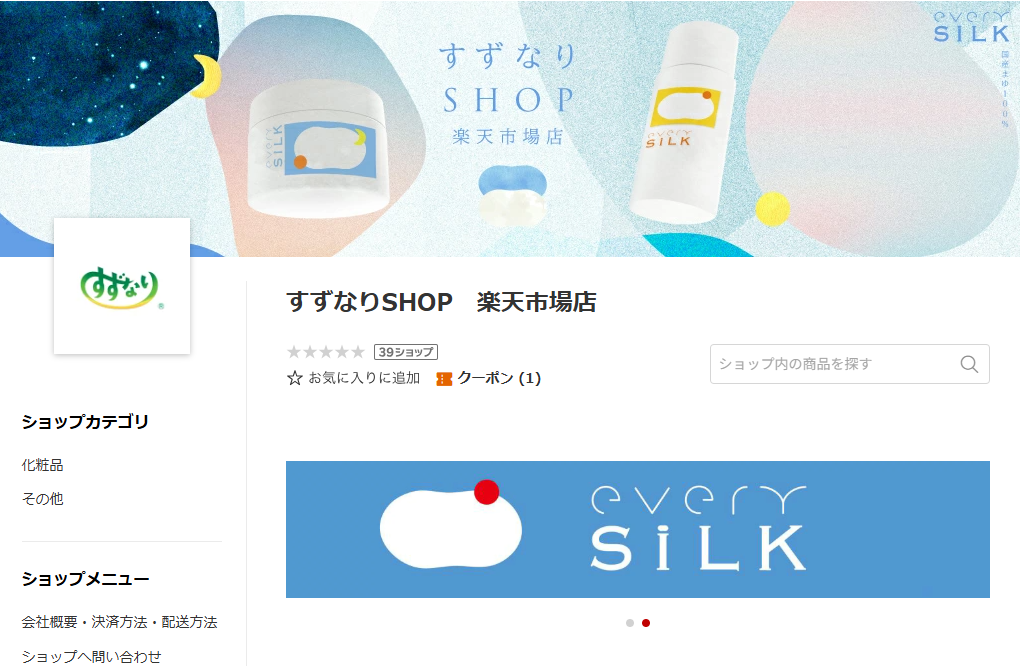Click the every SILK slider banner

tap(638, 529)
